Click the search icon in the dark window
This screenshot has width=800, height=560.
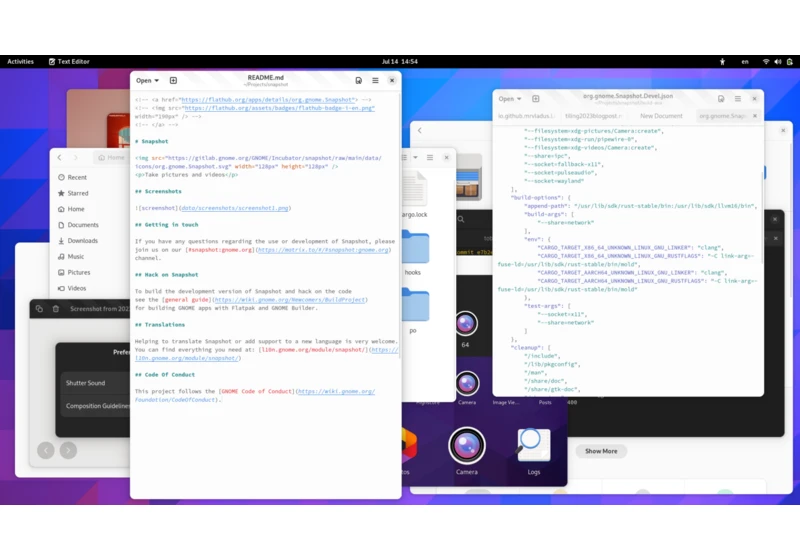coord(461,219)
